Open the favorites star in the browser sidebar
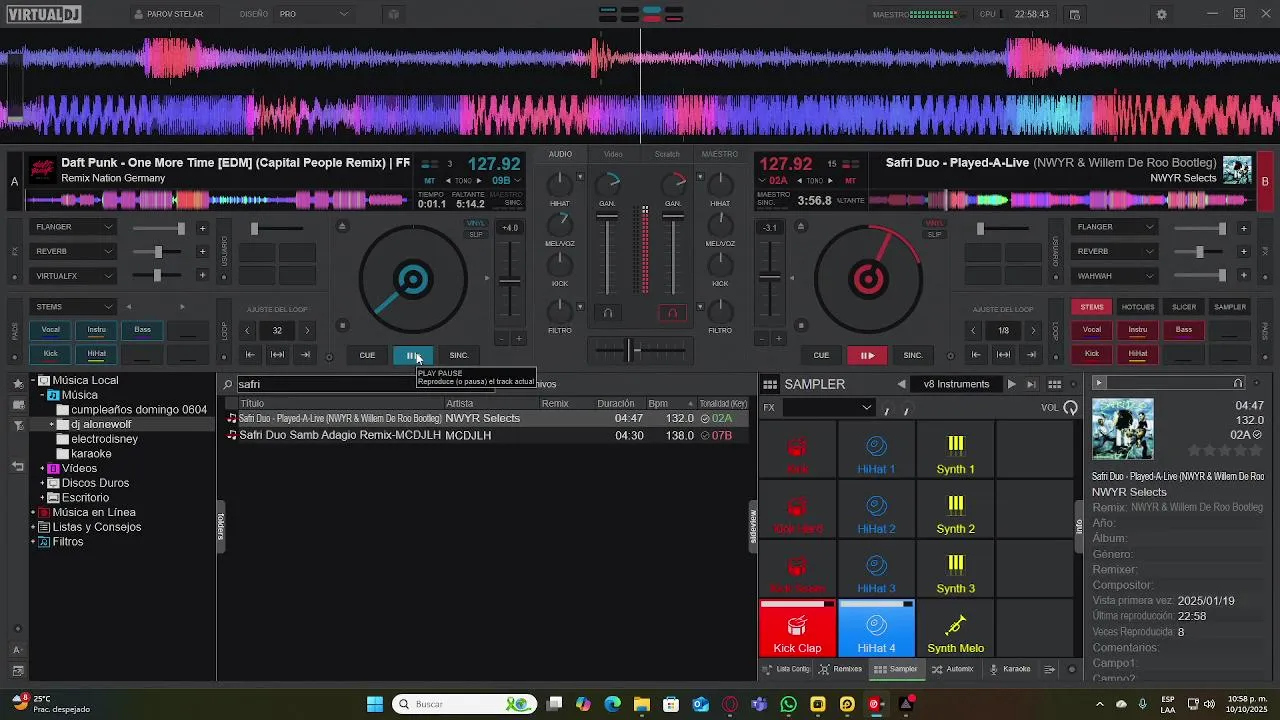Viewport: 1280px width, 720px height. point(17,382)
